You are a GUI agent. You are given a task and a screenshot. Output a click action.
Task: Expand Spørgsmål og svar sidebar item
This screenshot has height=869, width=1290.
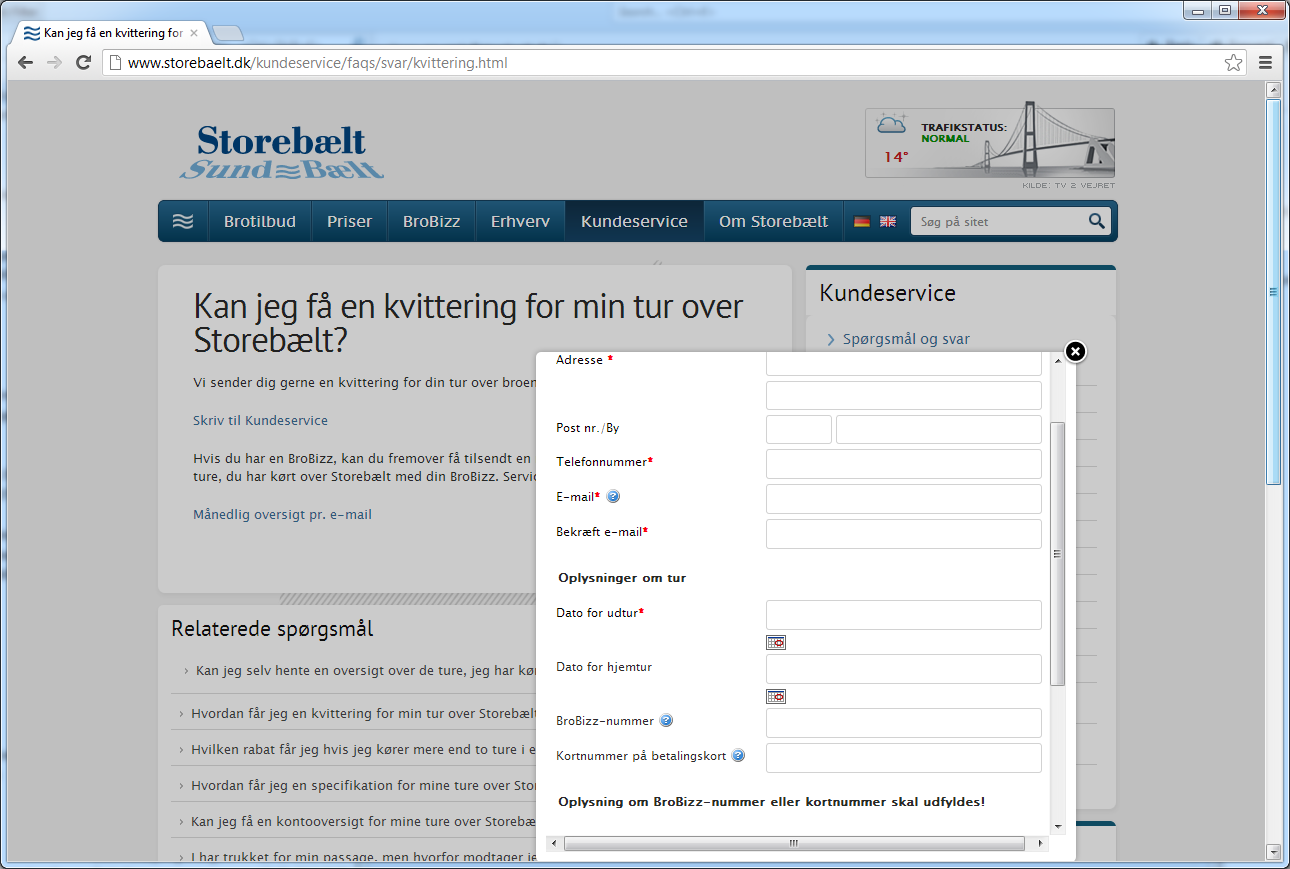(905, 339)
